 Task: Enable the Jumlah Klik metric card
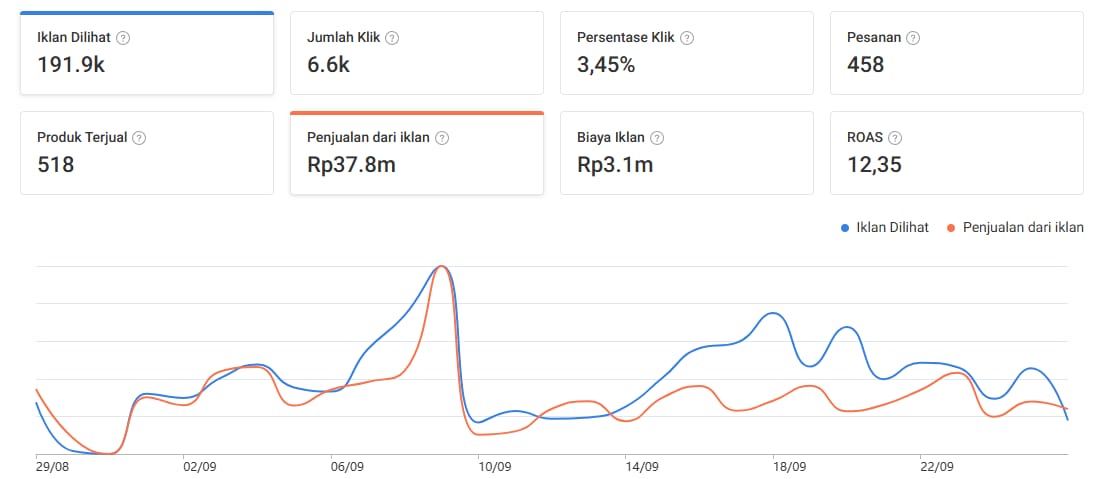point(416,53)
